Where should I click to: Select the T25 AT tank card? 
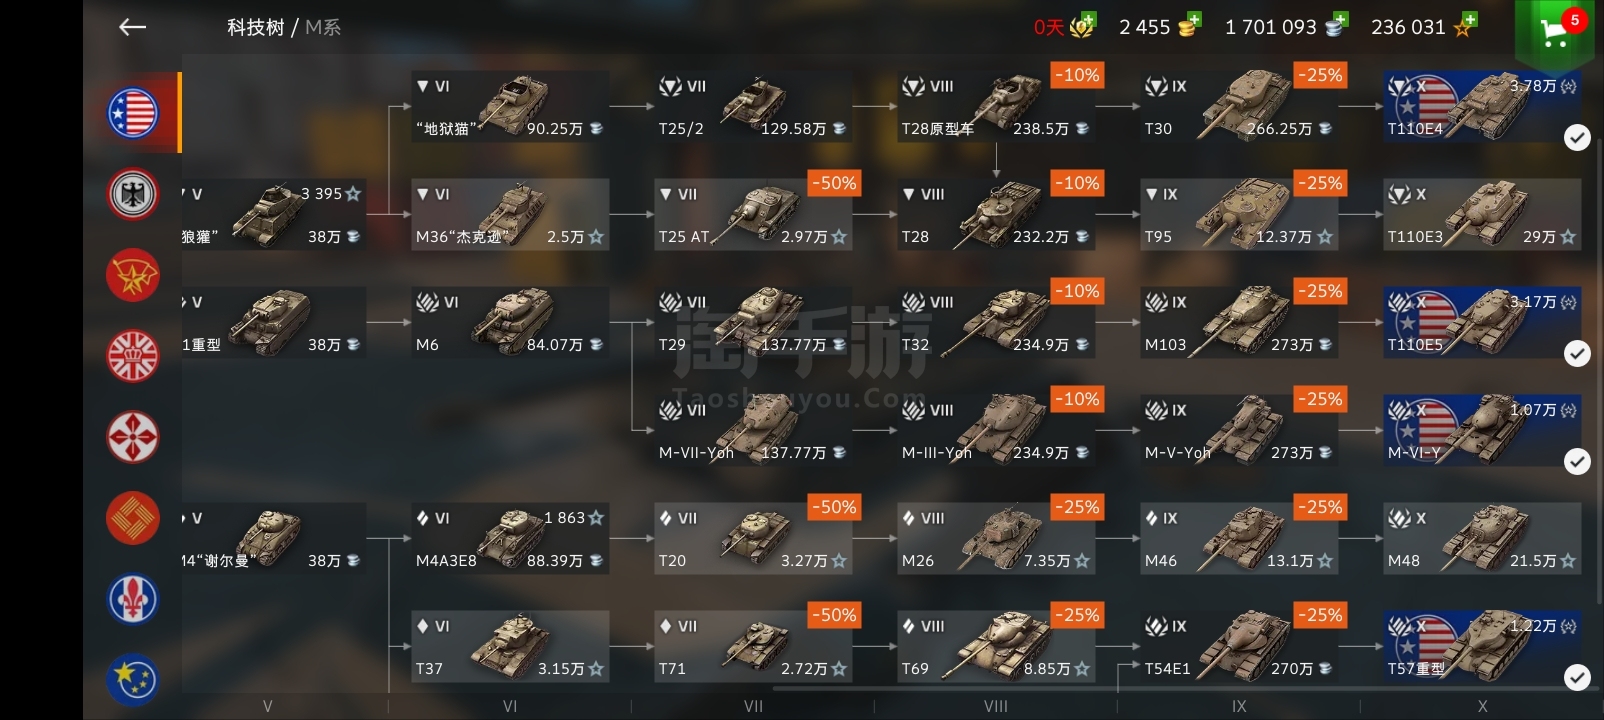pyautogui.click(x=753, y=215)
